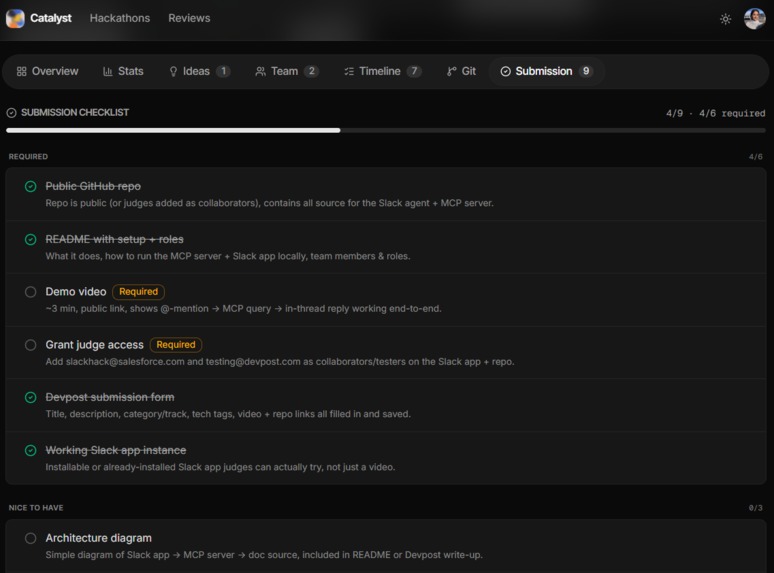Click the Submission count badge 9
The width and height of the screenshot is (774, 573).
coord(586,72)
